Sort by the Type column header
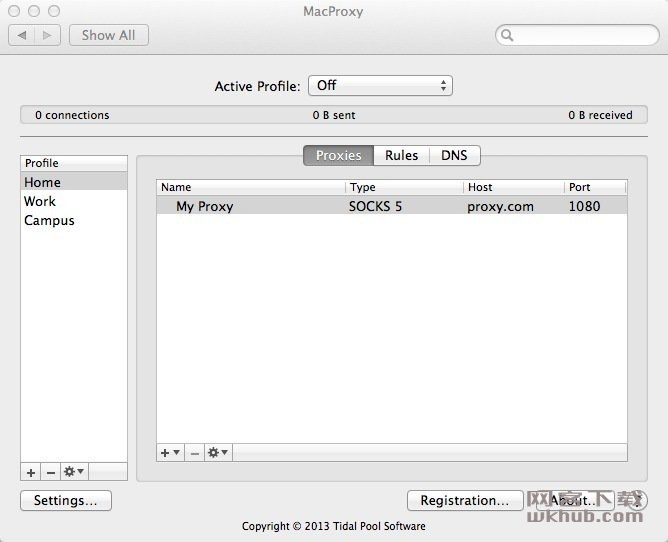668x542 pixels. click(404, 187)
